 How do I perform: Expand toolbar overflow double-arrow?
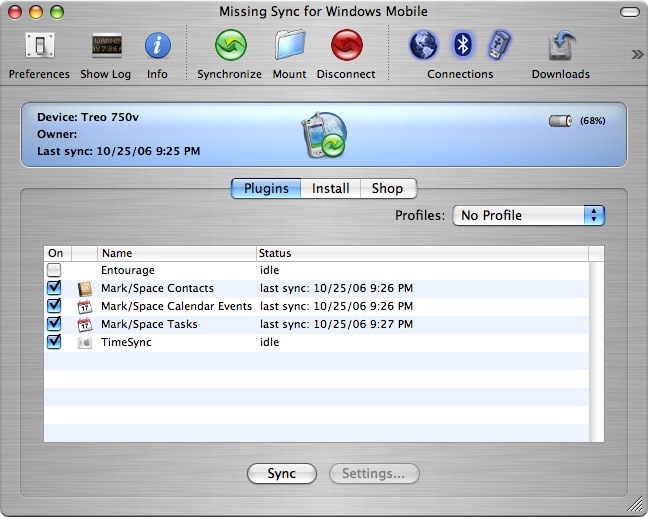[637, 54]
